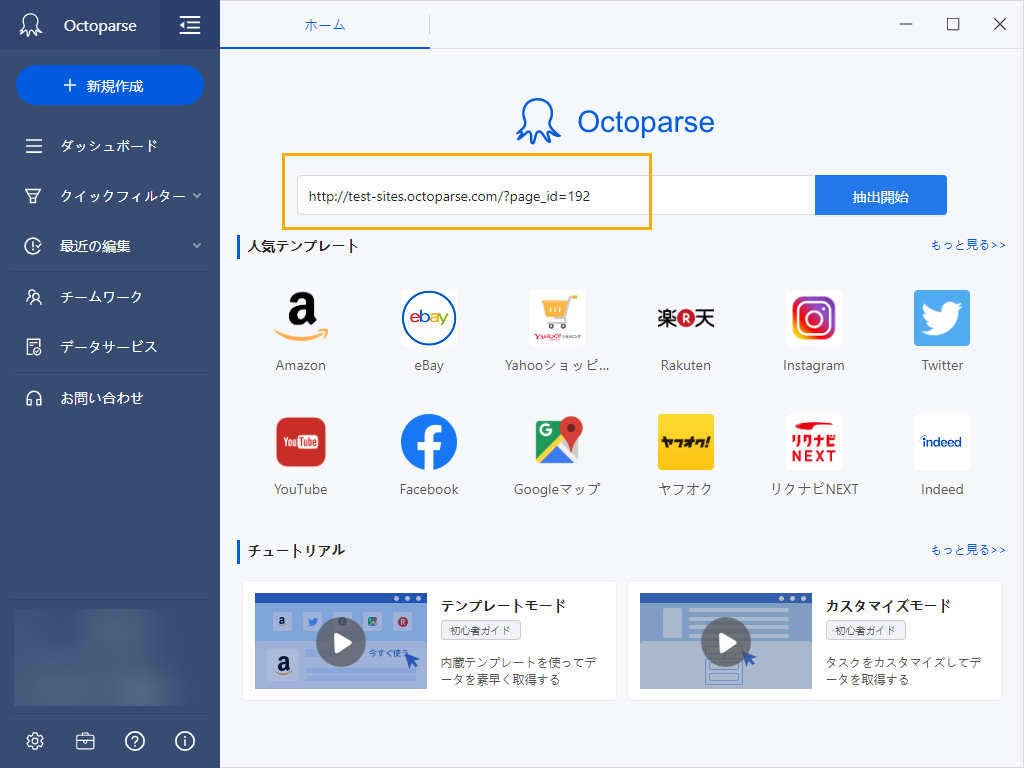
Task: Select the Facebook template icon
Action: (x=428, y=442)
